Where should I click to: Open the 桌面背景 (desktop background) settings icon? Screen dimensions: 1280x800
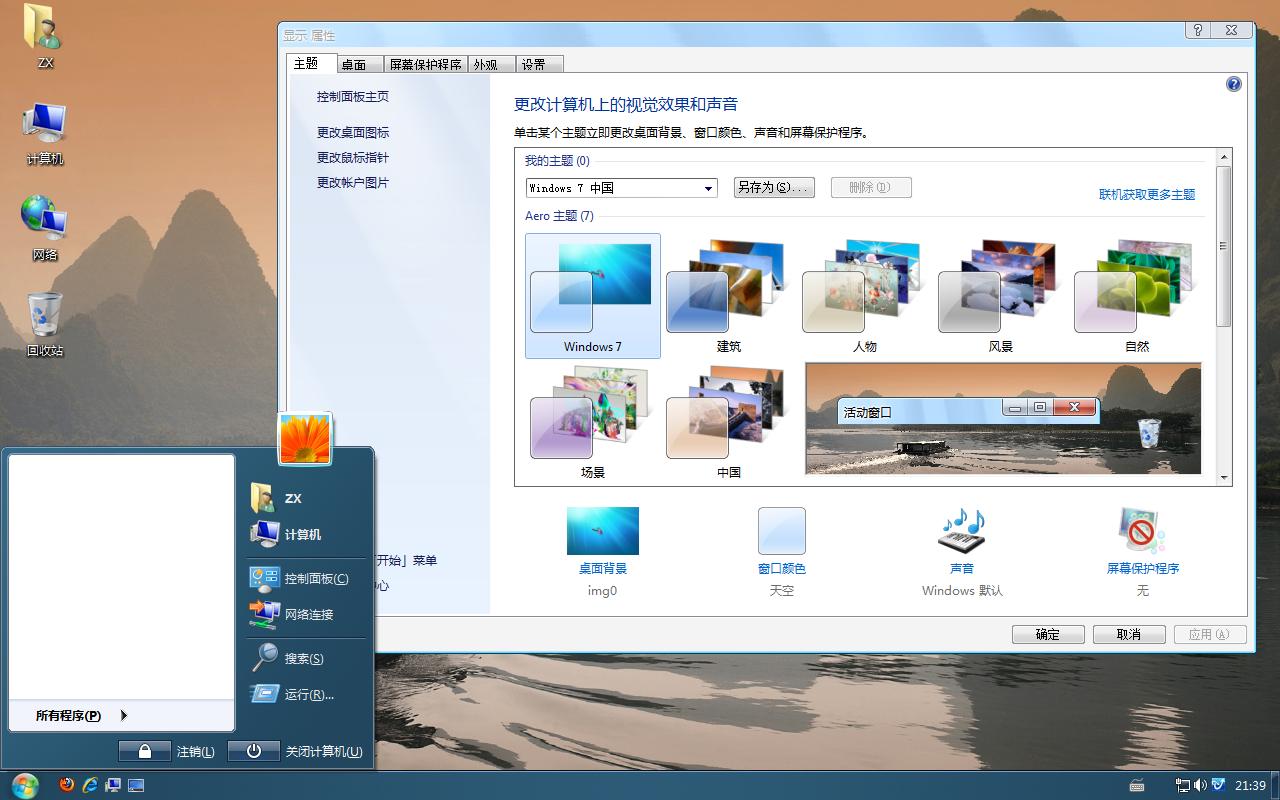[602, 530]
